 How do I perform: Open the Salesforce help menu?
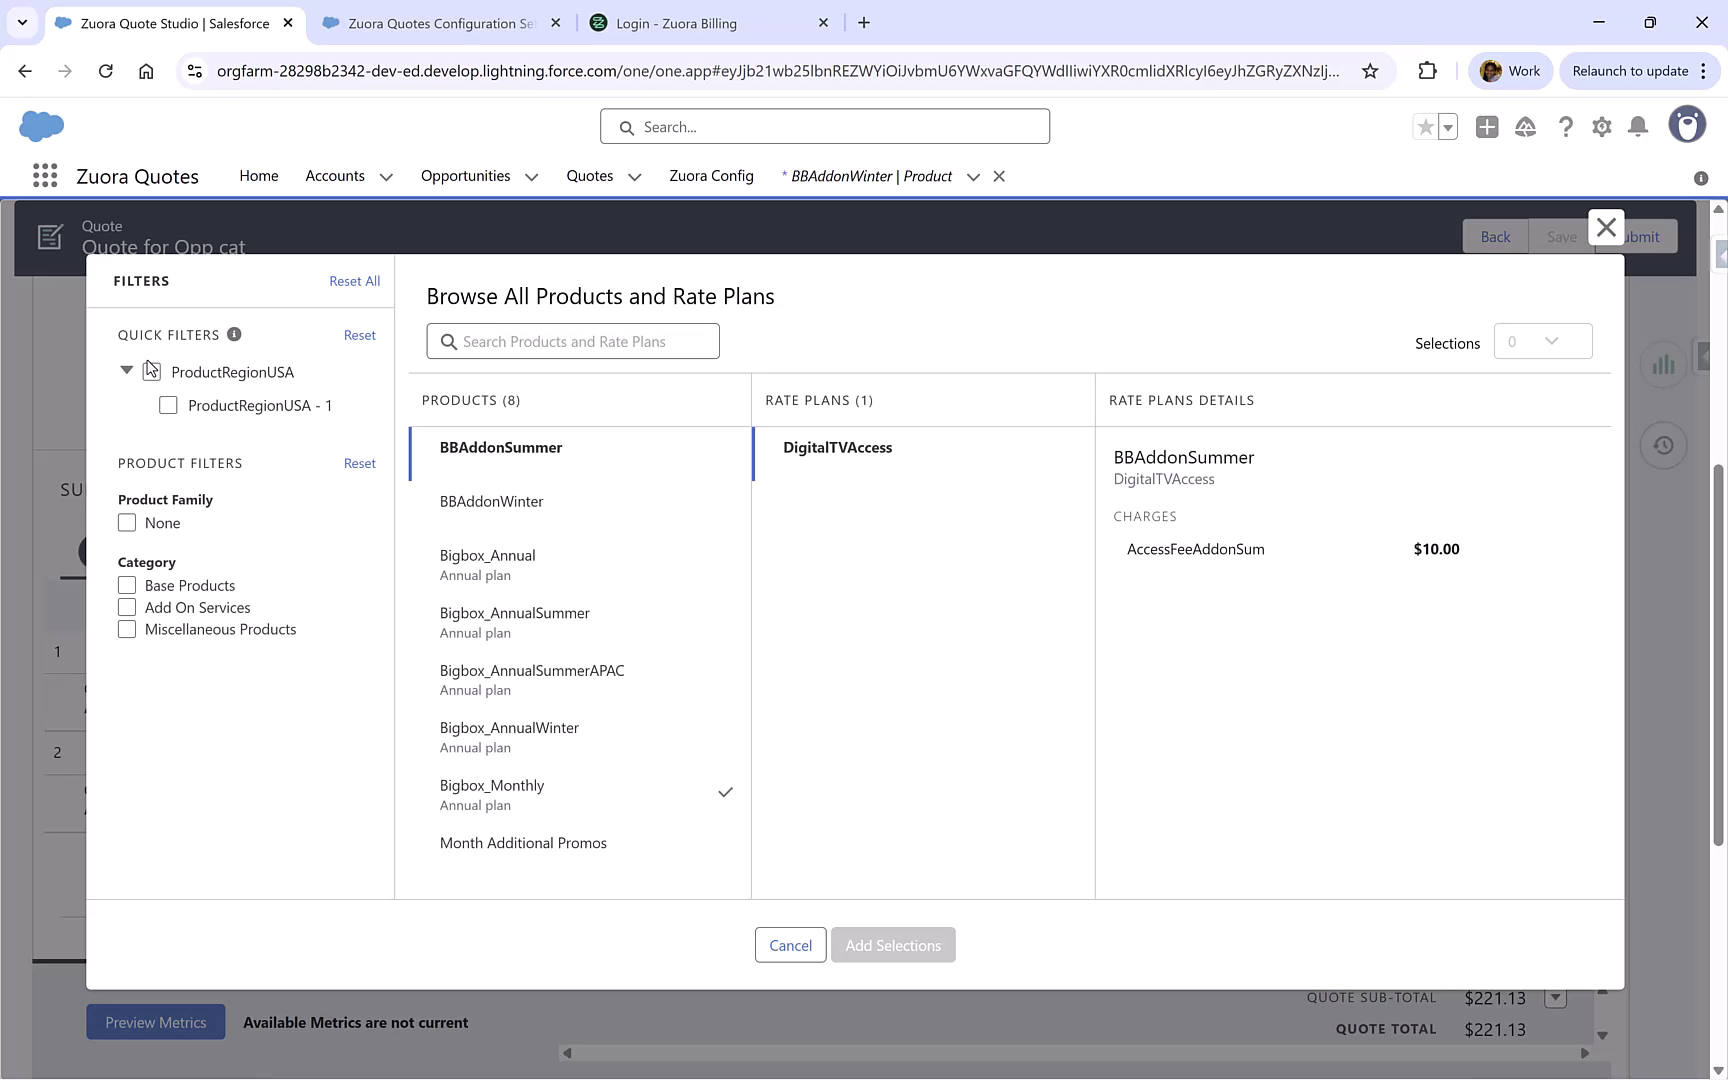(x=1565, y=127)
